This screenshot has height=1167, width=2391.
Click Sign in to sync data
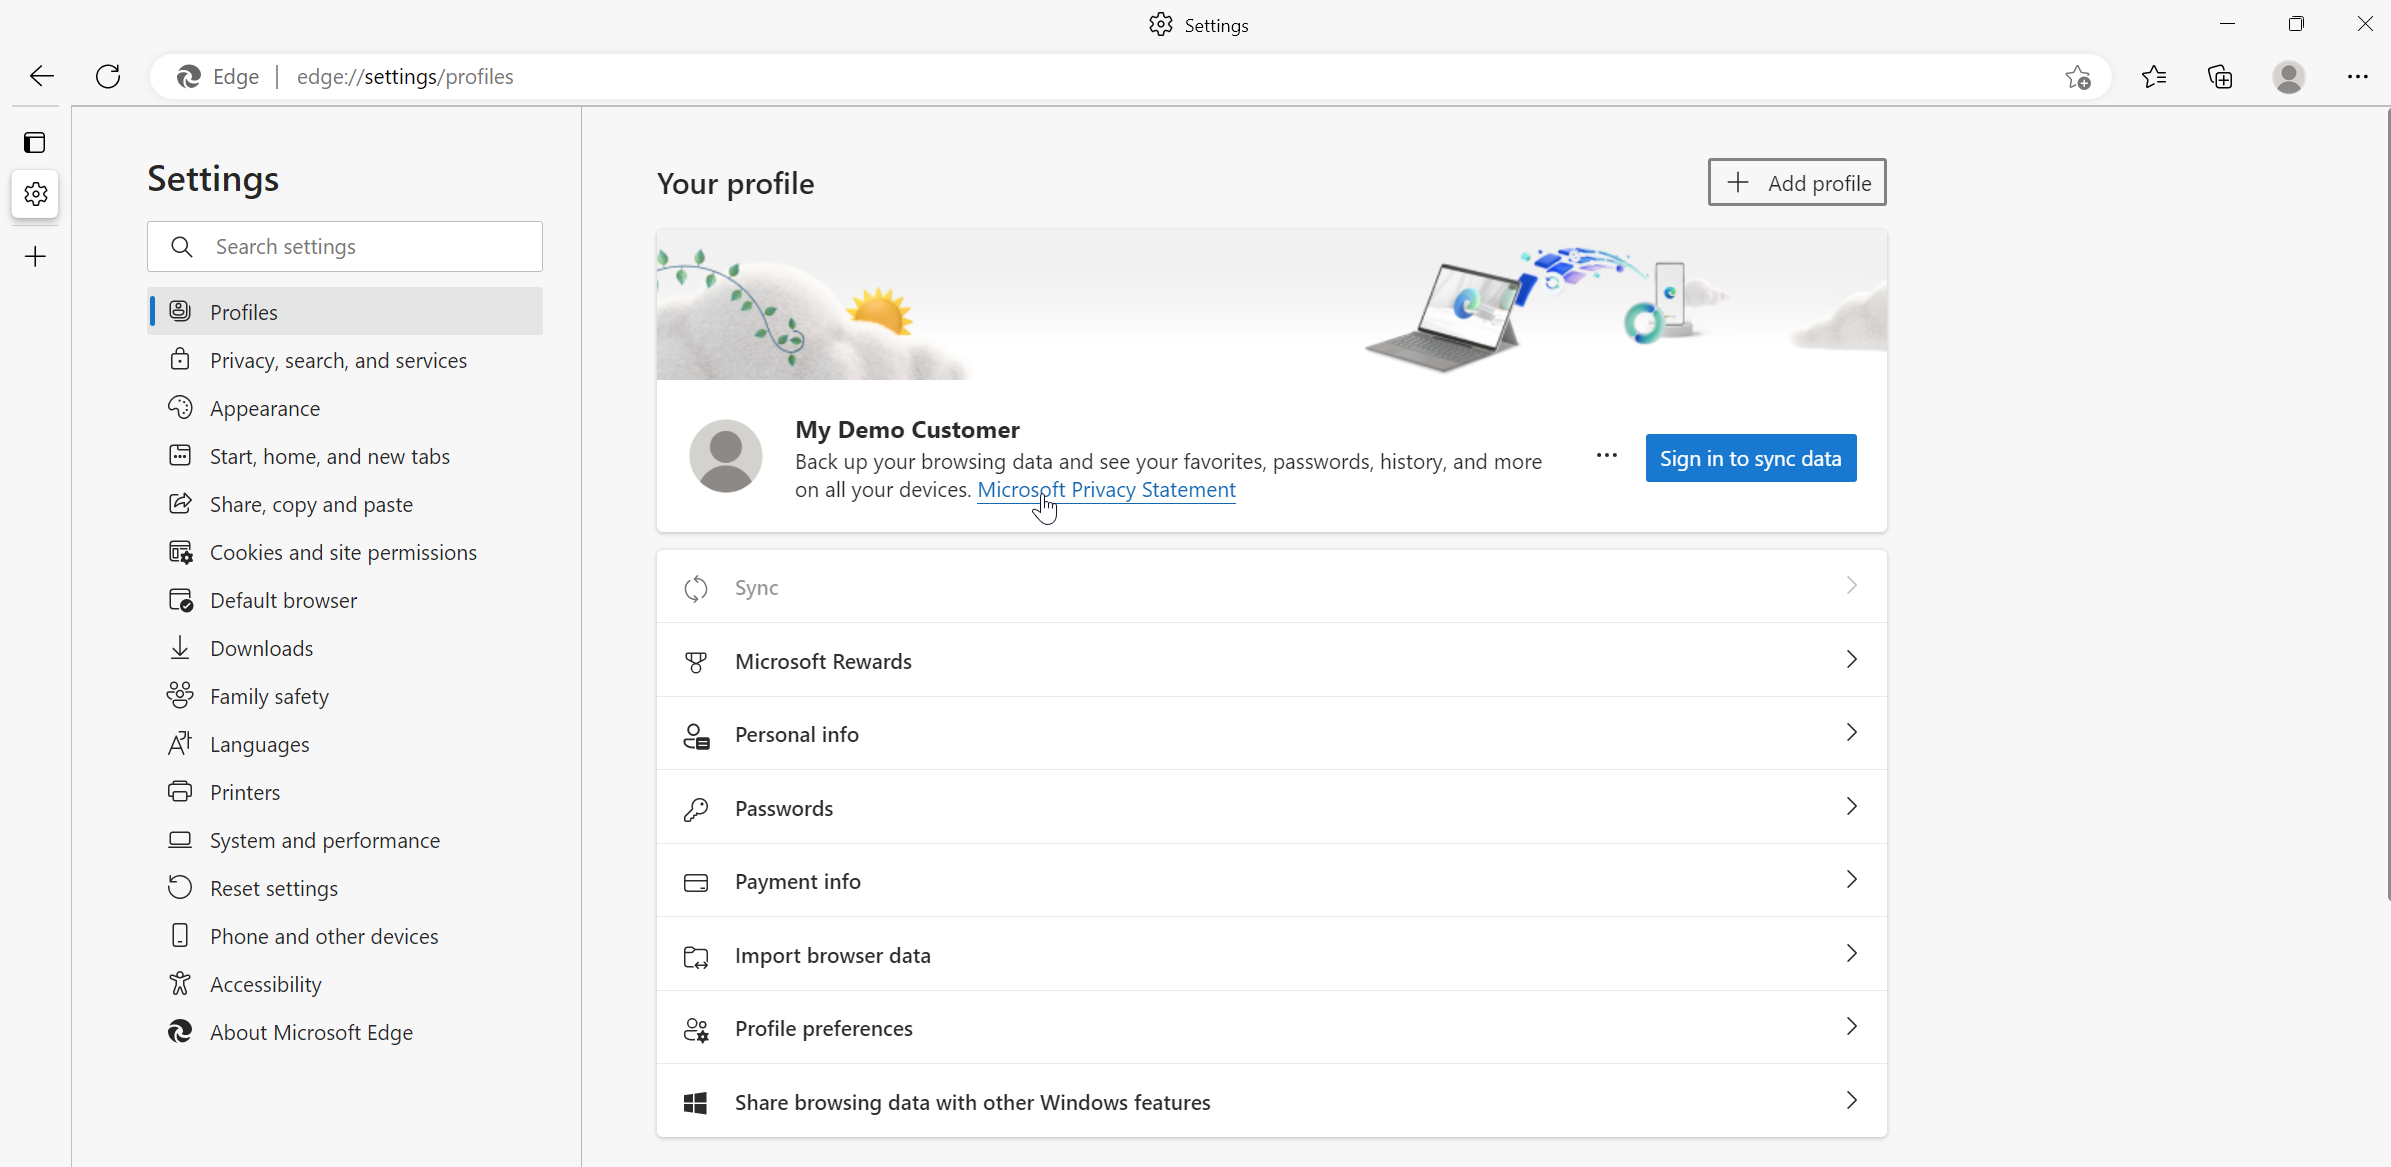(x=1751, y=458)
